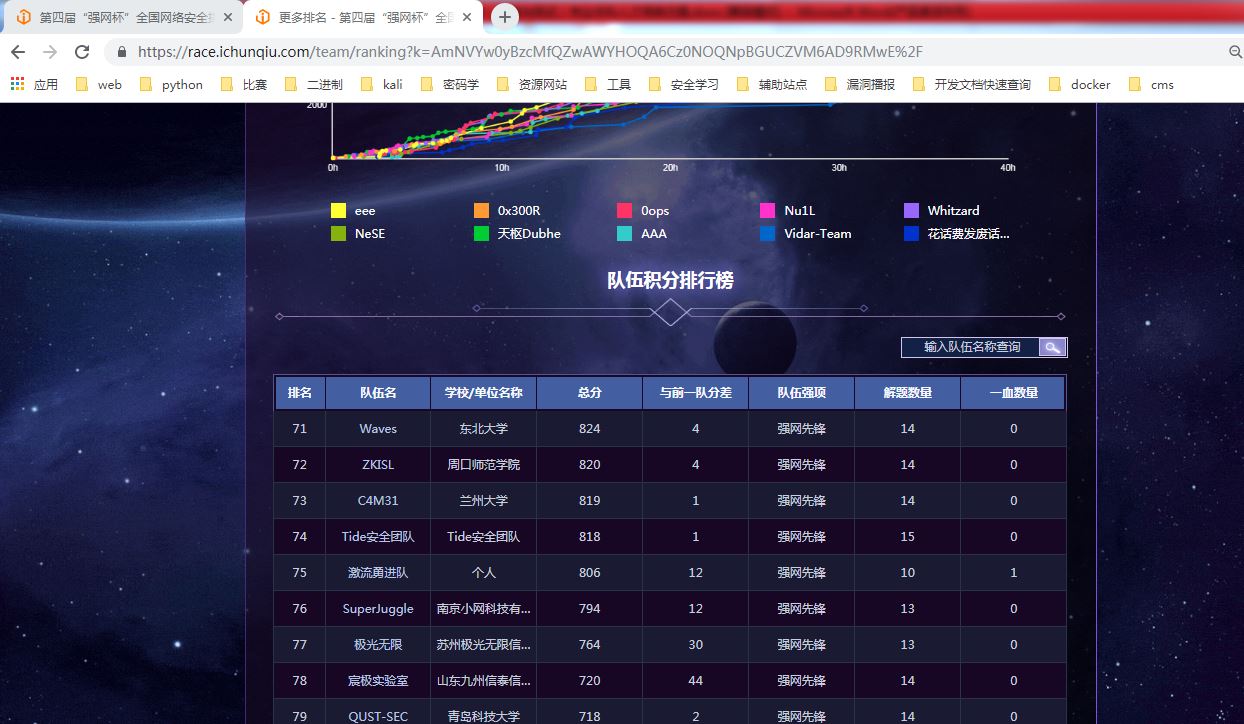
Task: Click the school cell 周口师范学院
Action: (484, 465)
